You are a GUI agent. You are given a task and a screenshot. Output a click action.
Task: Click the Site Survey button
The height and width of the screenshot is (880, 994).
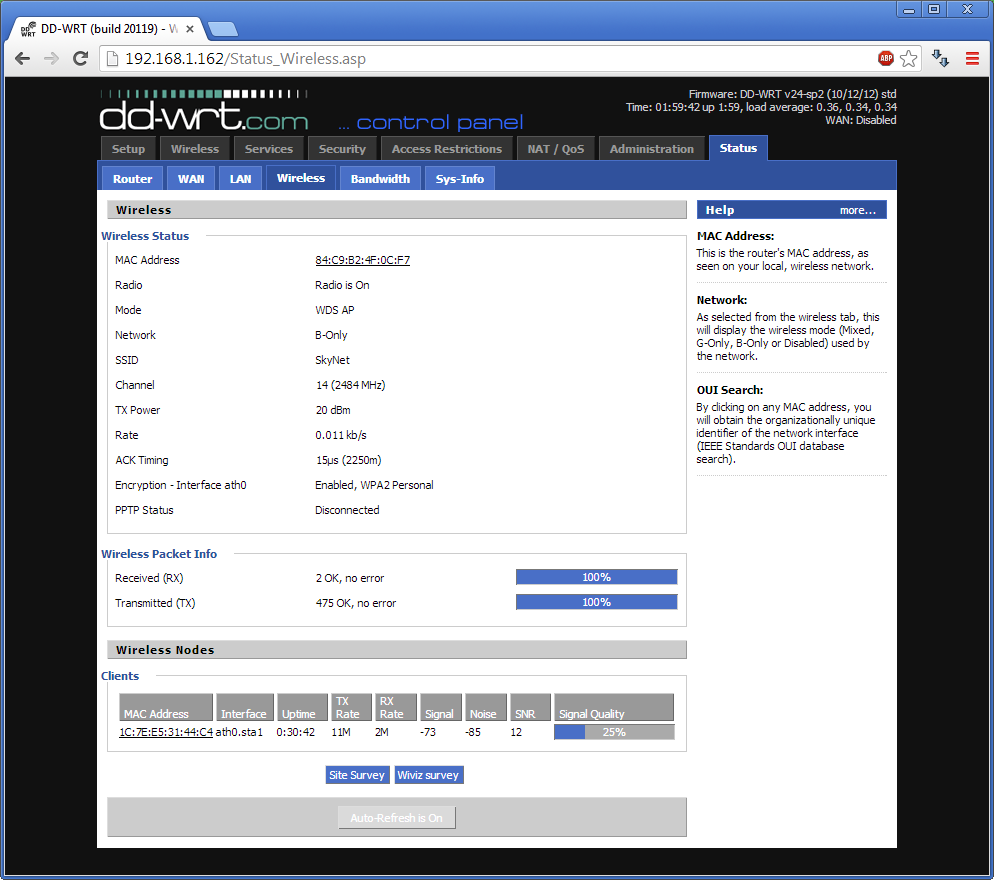coord(357,775)
